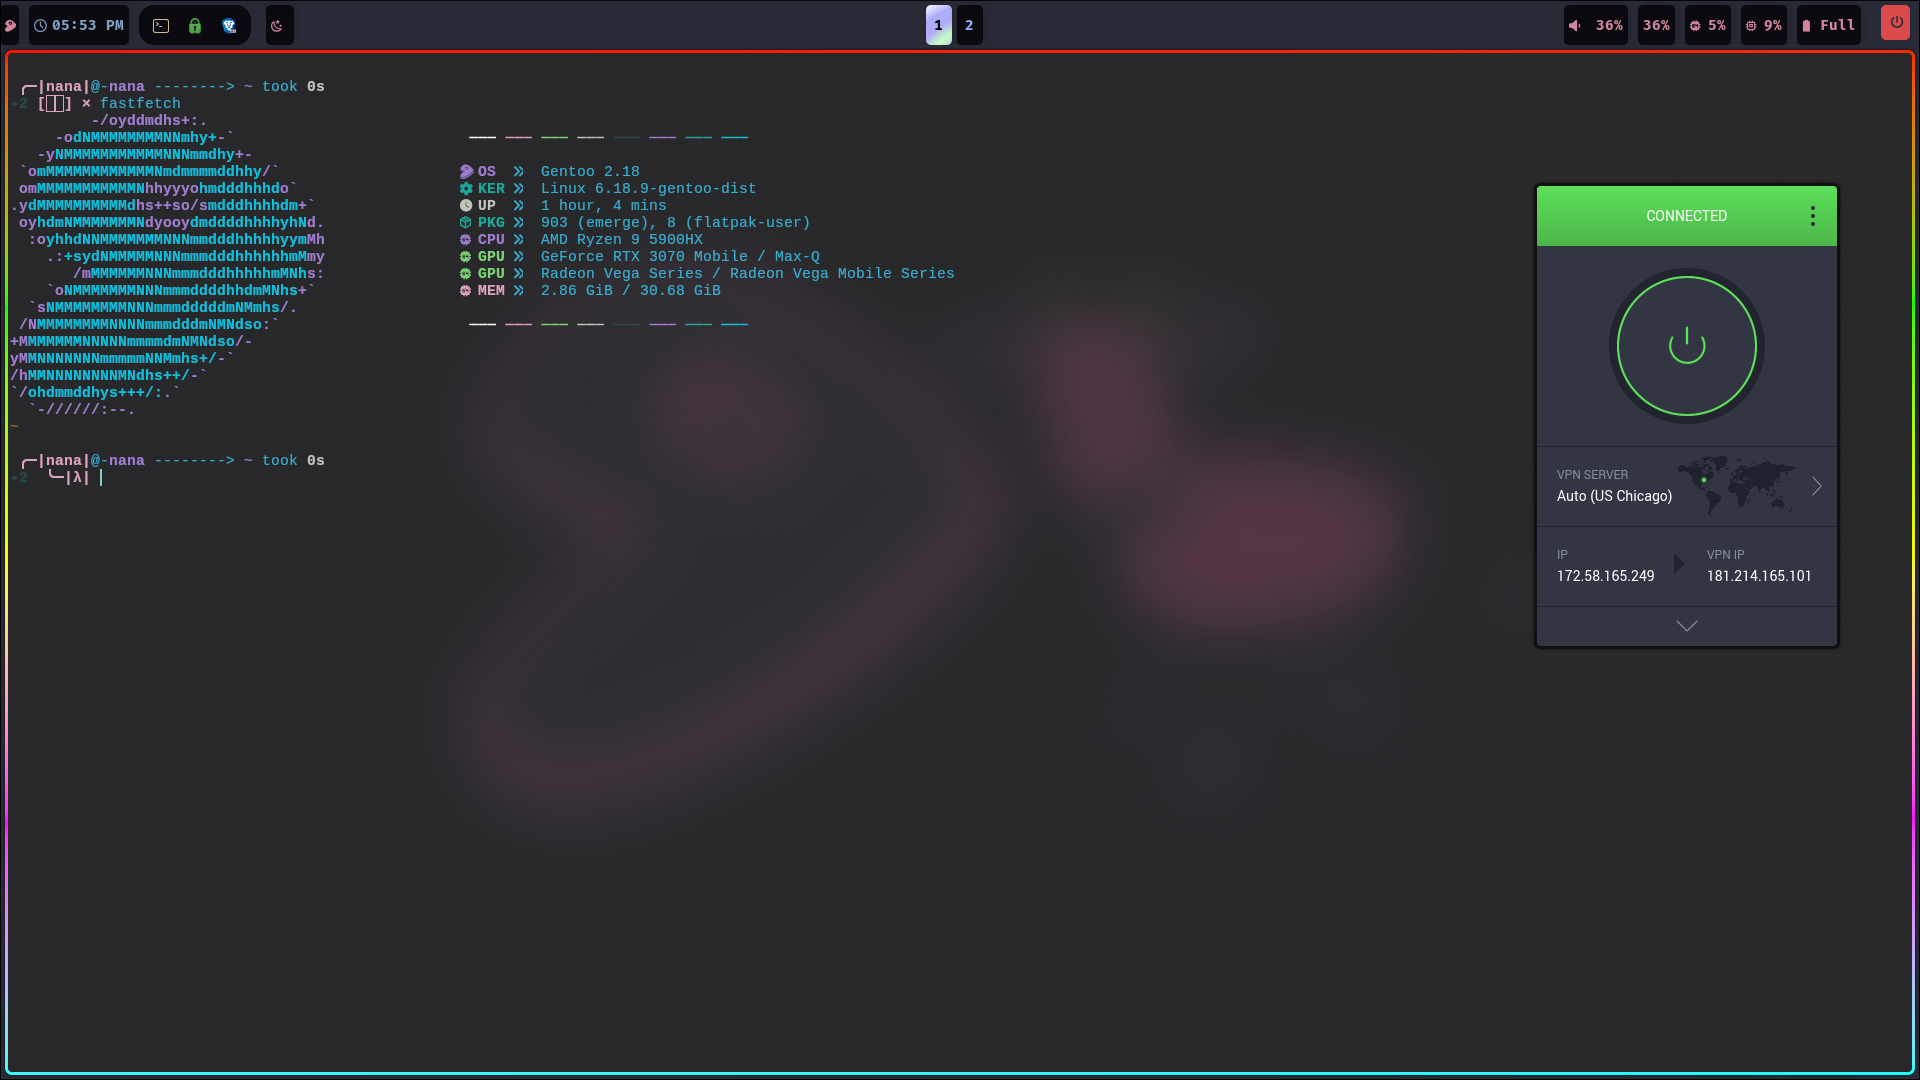
Task: Expand the VPN panel with bottom chevron
Action: (x=1686, y=626)
